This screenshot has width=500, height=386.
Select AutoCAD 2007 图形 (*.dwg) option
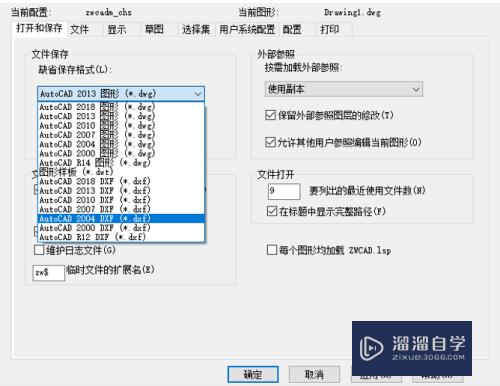point(121,135)
